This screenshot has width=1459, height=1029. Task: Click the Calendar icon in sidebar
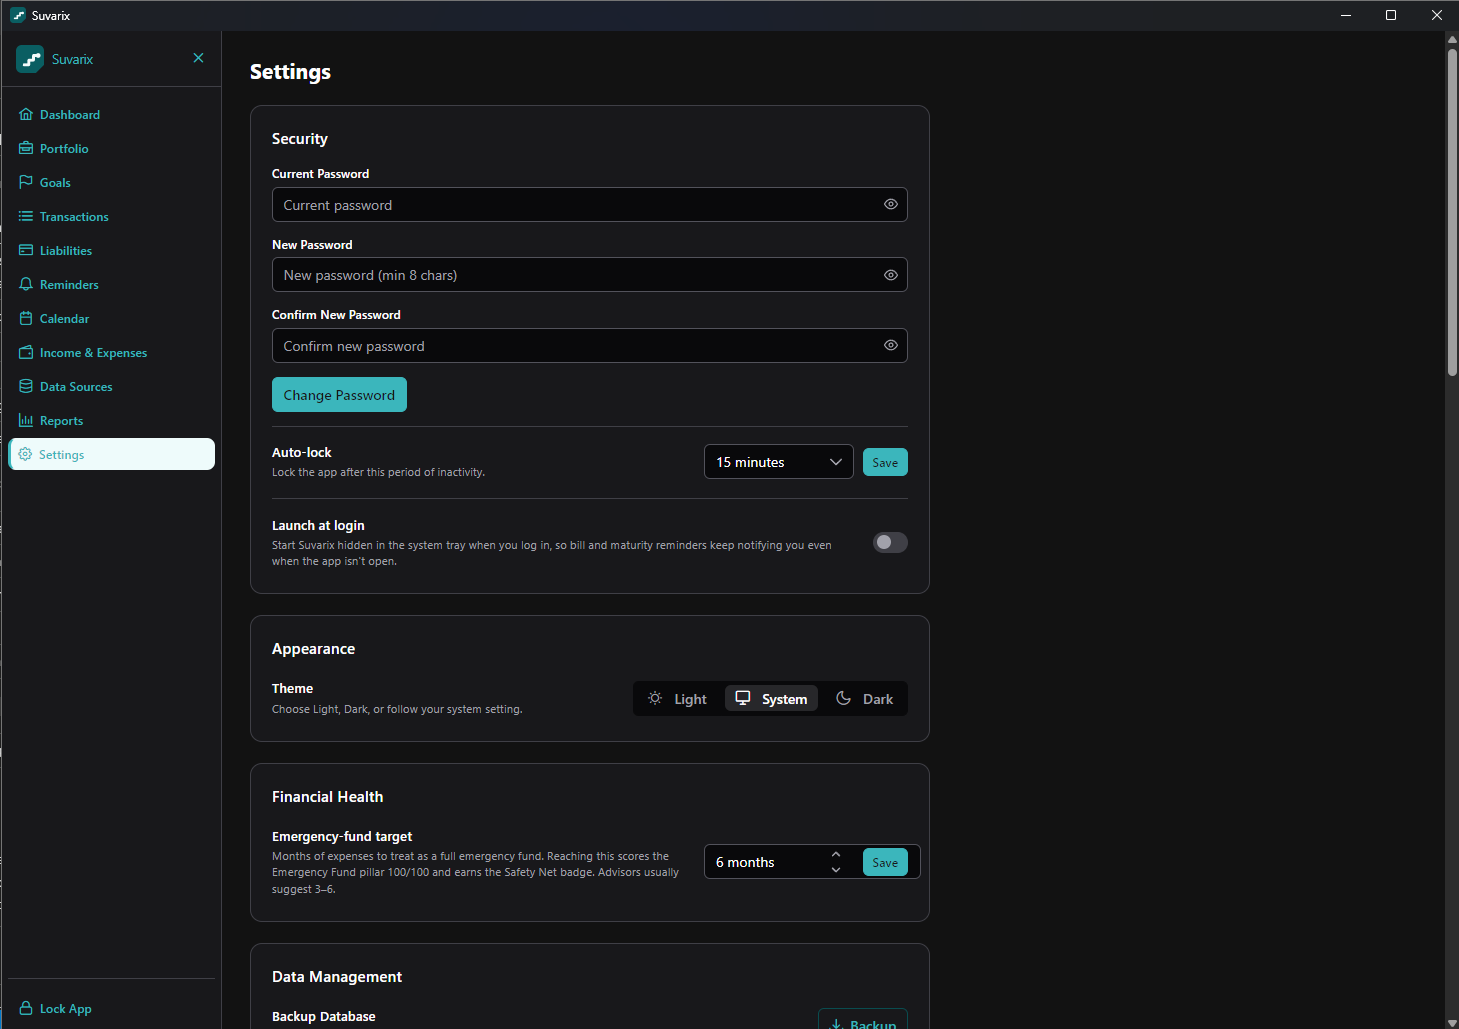26,318
